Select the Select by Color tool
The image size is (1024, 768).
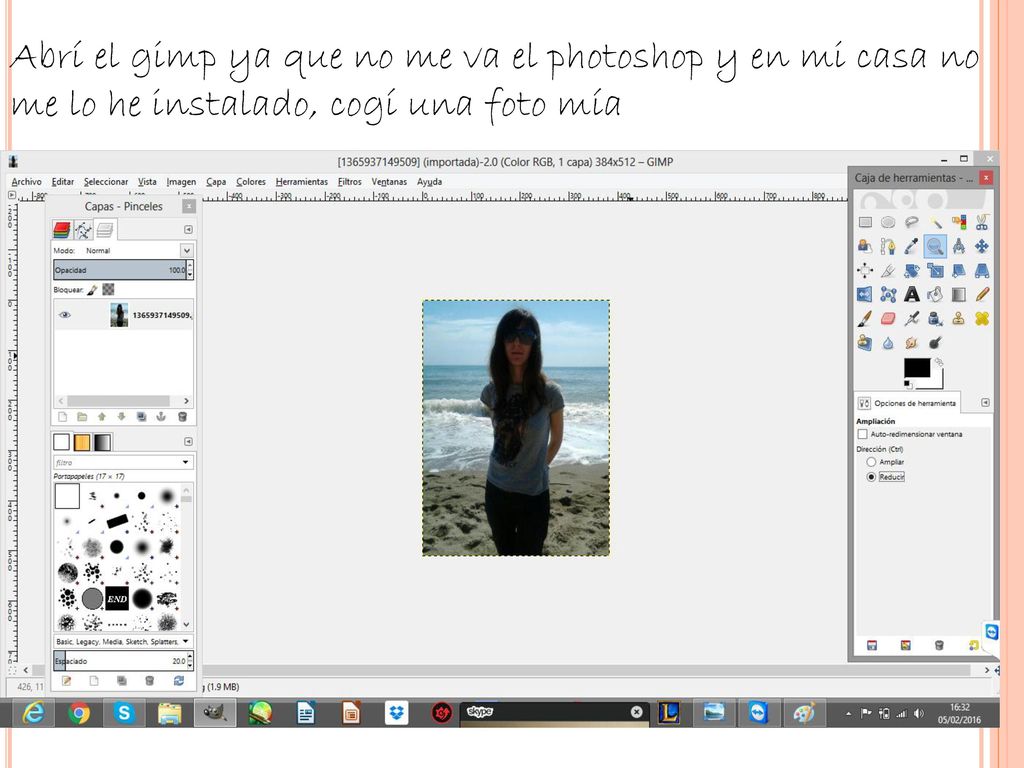[959, 223]
